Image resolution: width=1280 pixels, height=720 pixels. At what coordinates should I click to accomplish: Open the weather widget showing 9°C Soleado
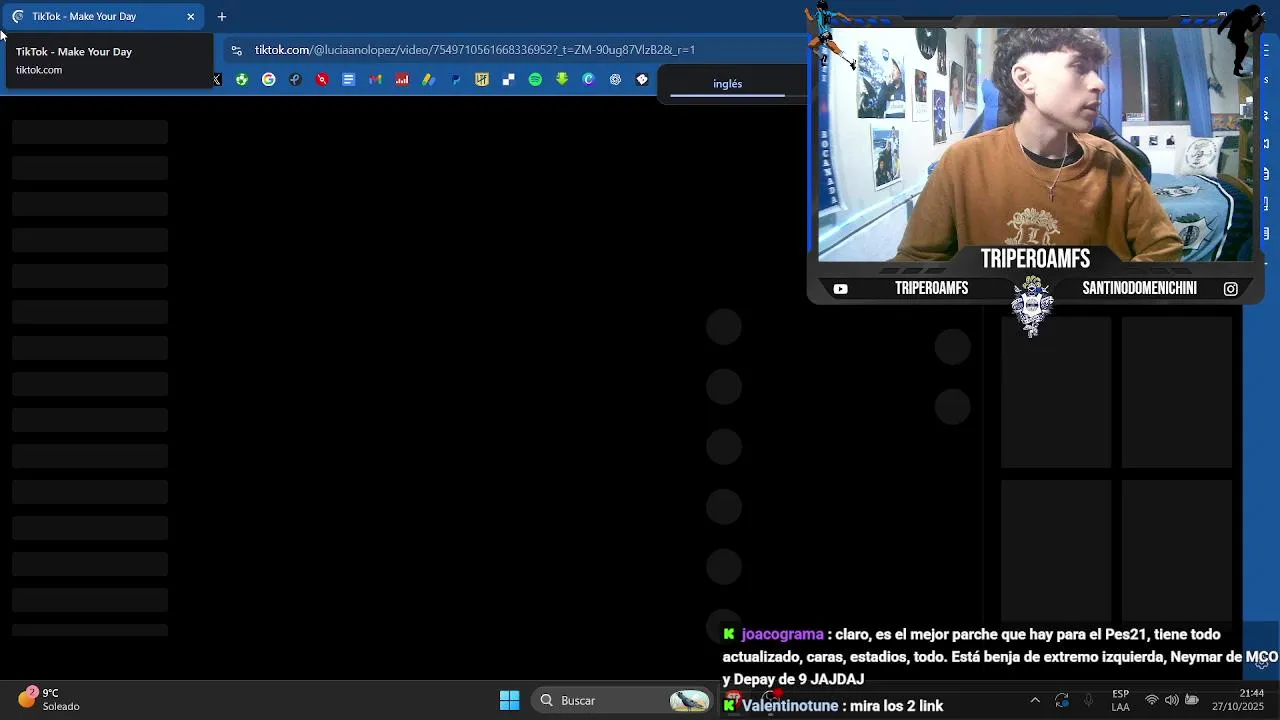[50, 700]
